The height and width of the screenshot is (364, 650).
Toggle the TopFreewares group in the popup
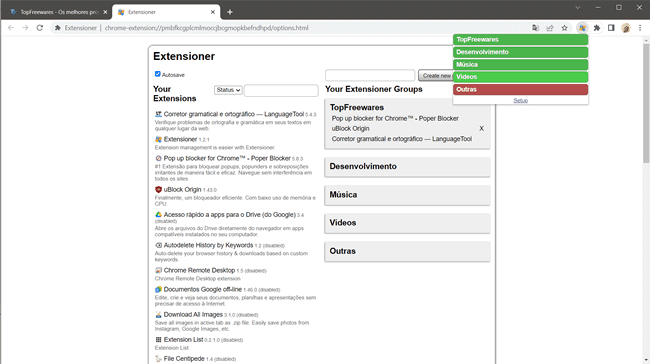[x=520, y=39]
